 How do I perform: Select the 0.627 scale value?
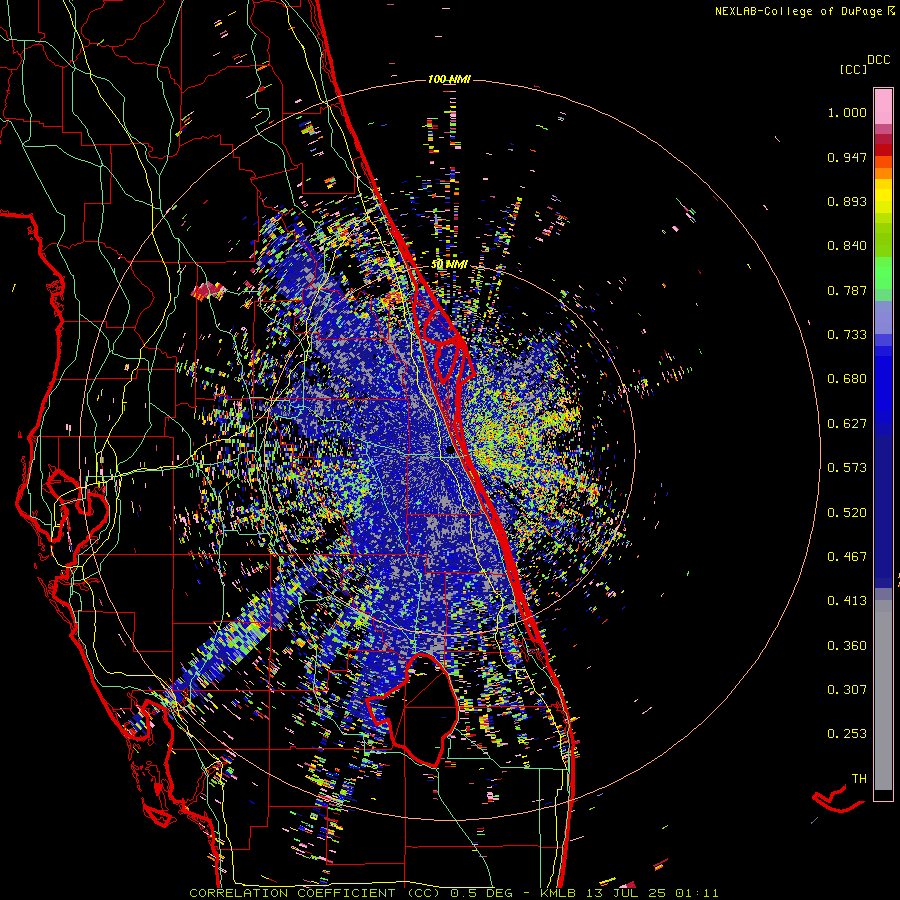[x=847, y=424]
